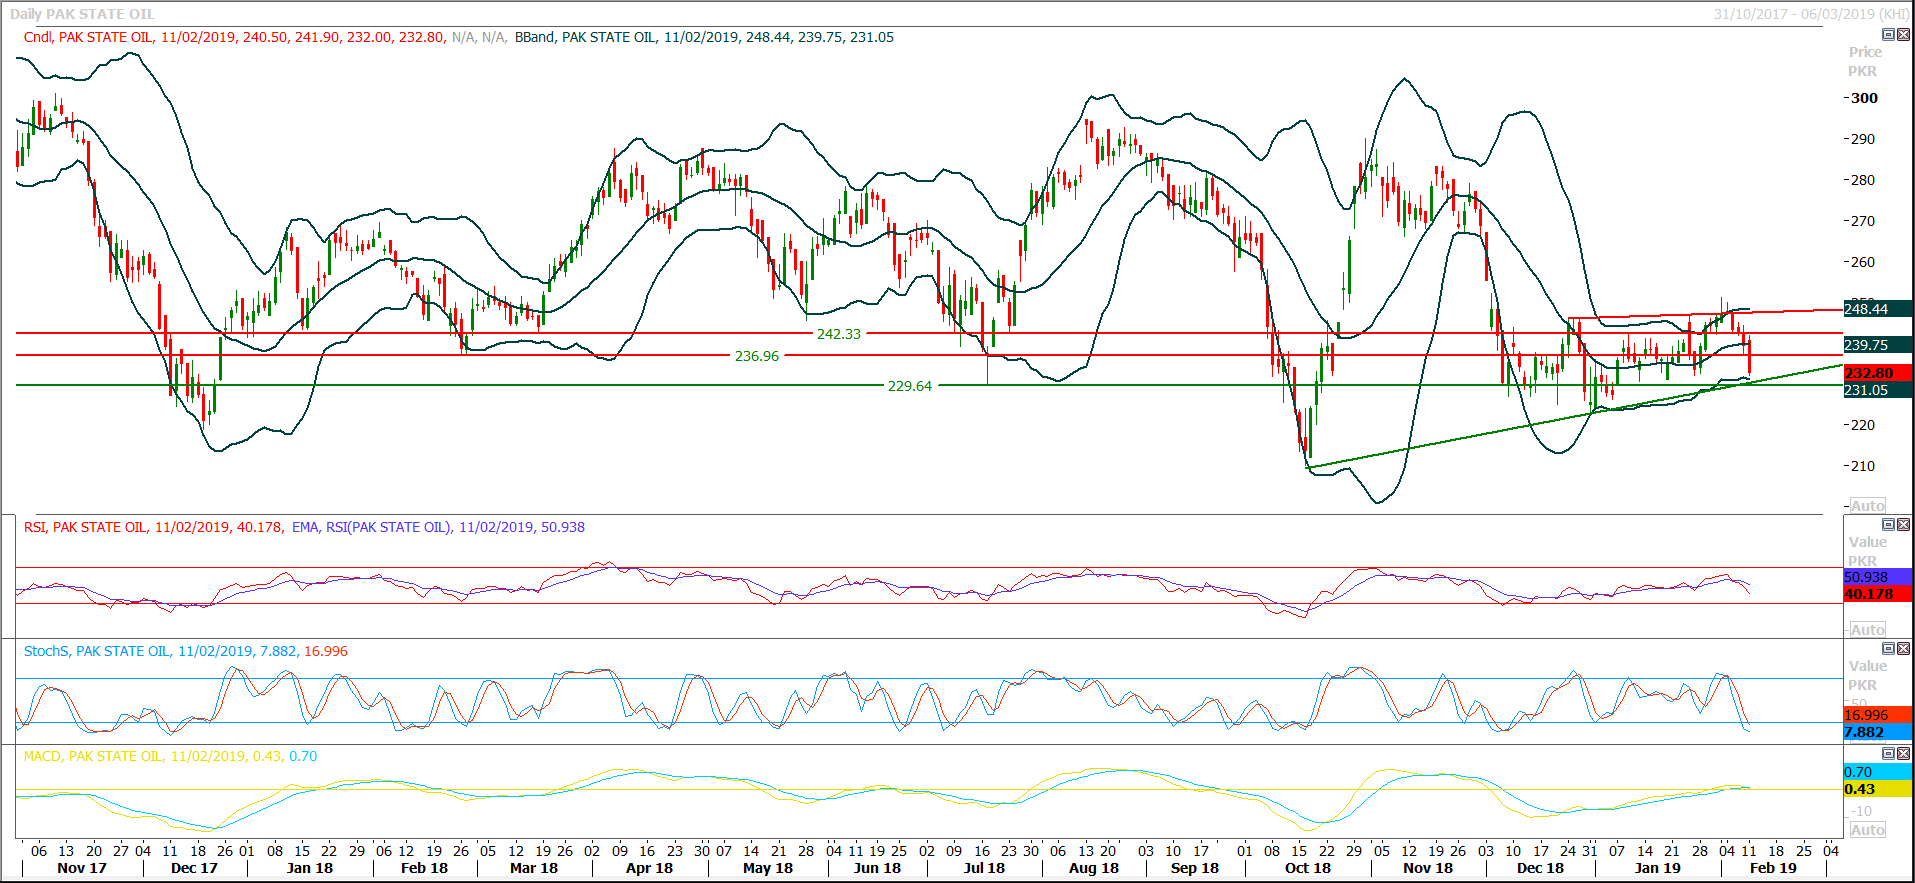Minimize the MACD indicator pane

tap(1888, 754)
